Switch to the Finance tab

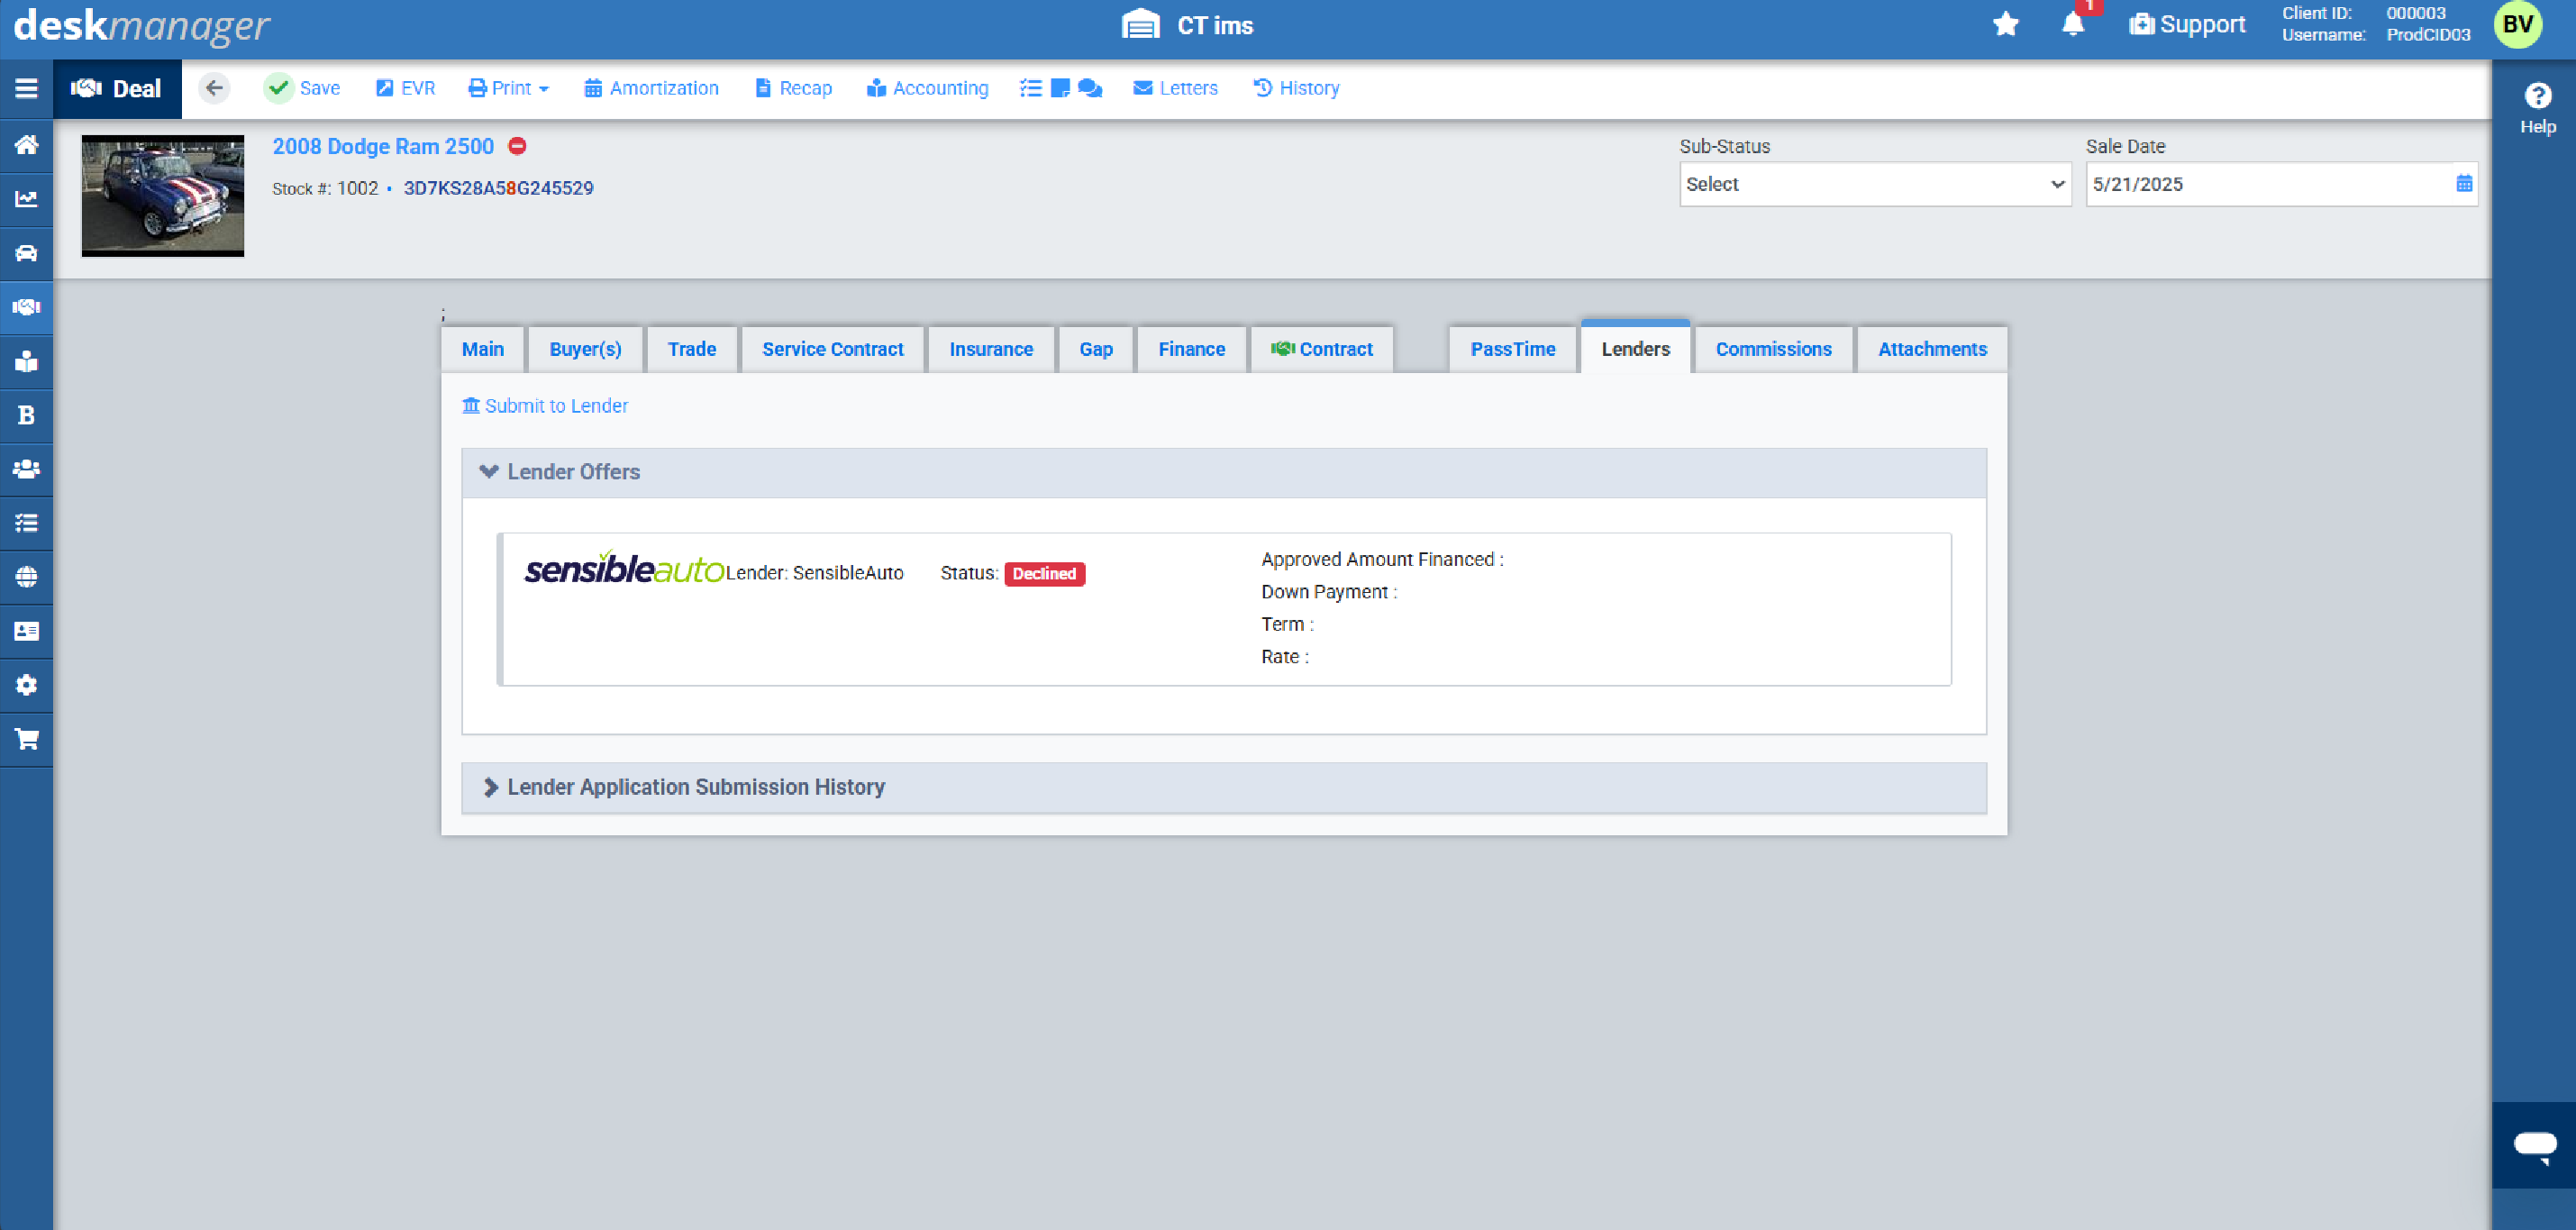[1191, 349]
